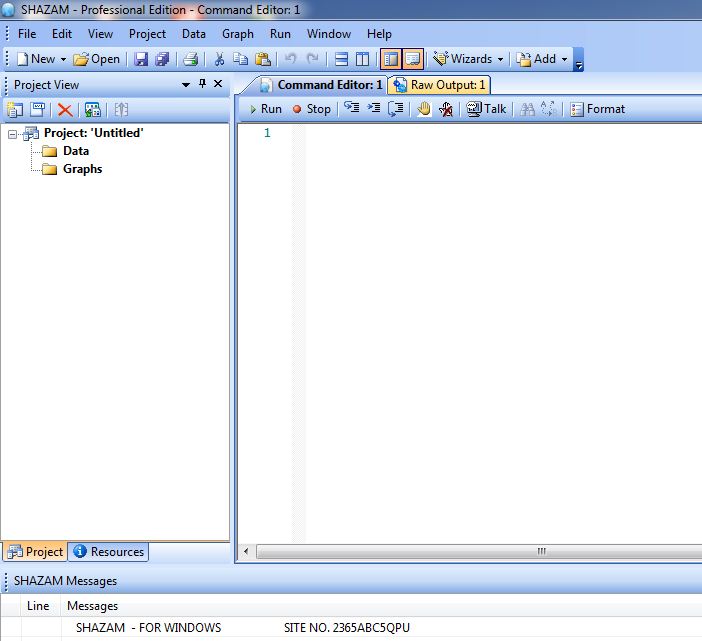Click the Replace icon in editor toolbar
This screenshot has width=702, height=641.
pyautogui.click(x=549, y=109)
